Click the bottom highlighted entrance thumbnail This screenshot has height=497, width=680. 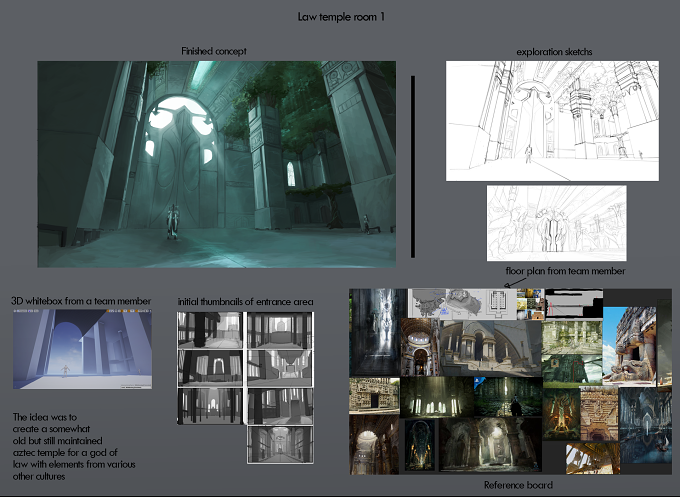point(280,445)
